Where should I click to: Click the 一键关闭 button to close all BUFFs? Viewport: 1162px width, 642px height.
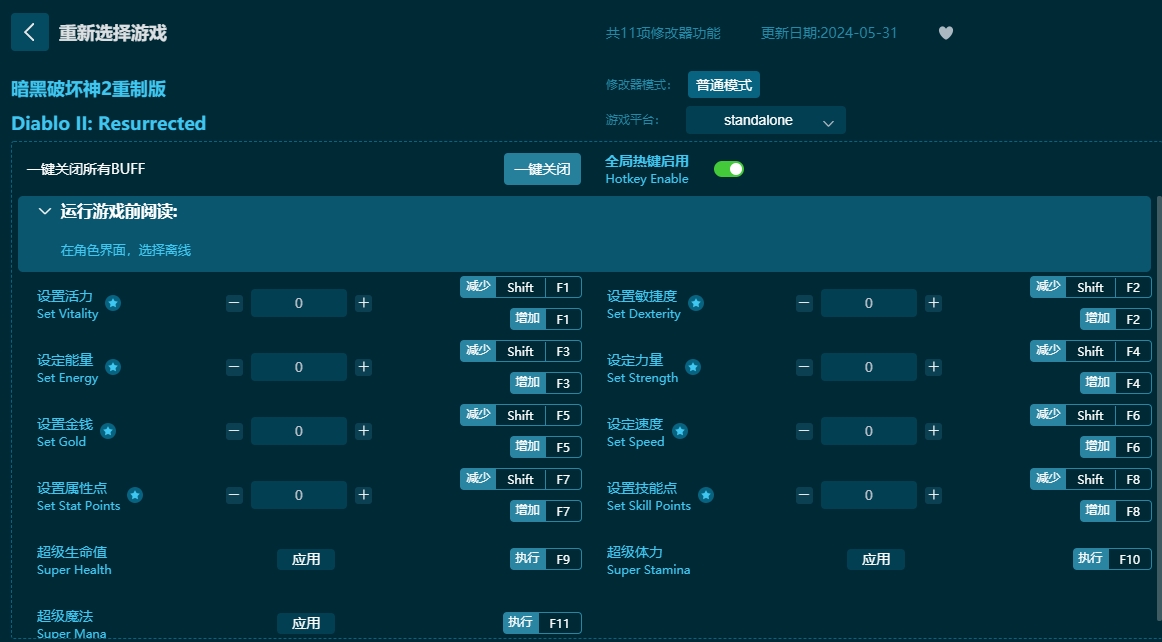(542, 169)
